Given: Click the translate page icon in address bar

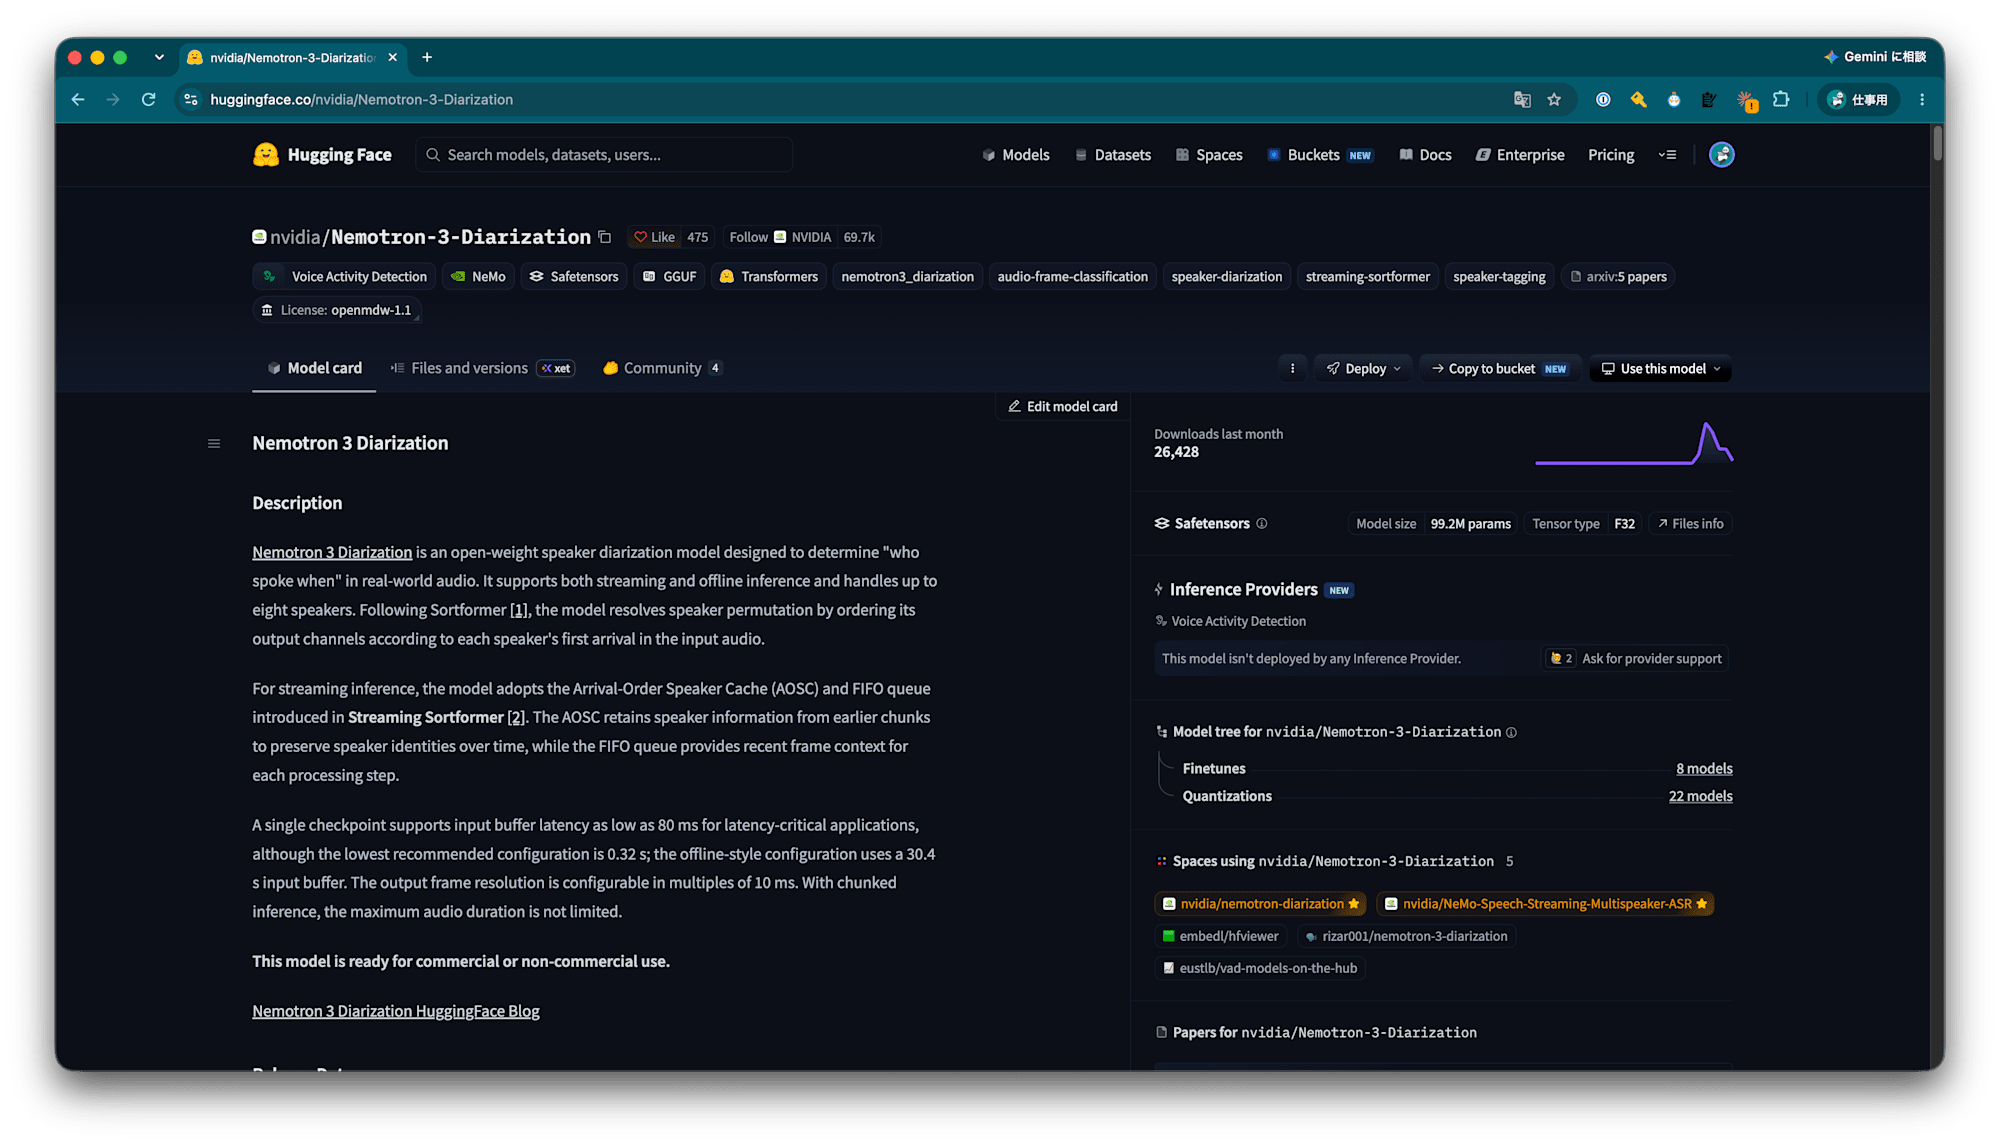Looking at the screenshot, I should [1522, 99].
